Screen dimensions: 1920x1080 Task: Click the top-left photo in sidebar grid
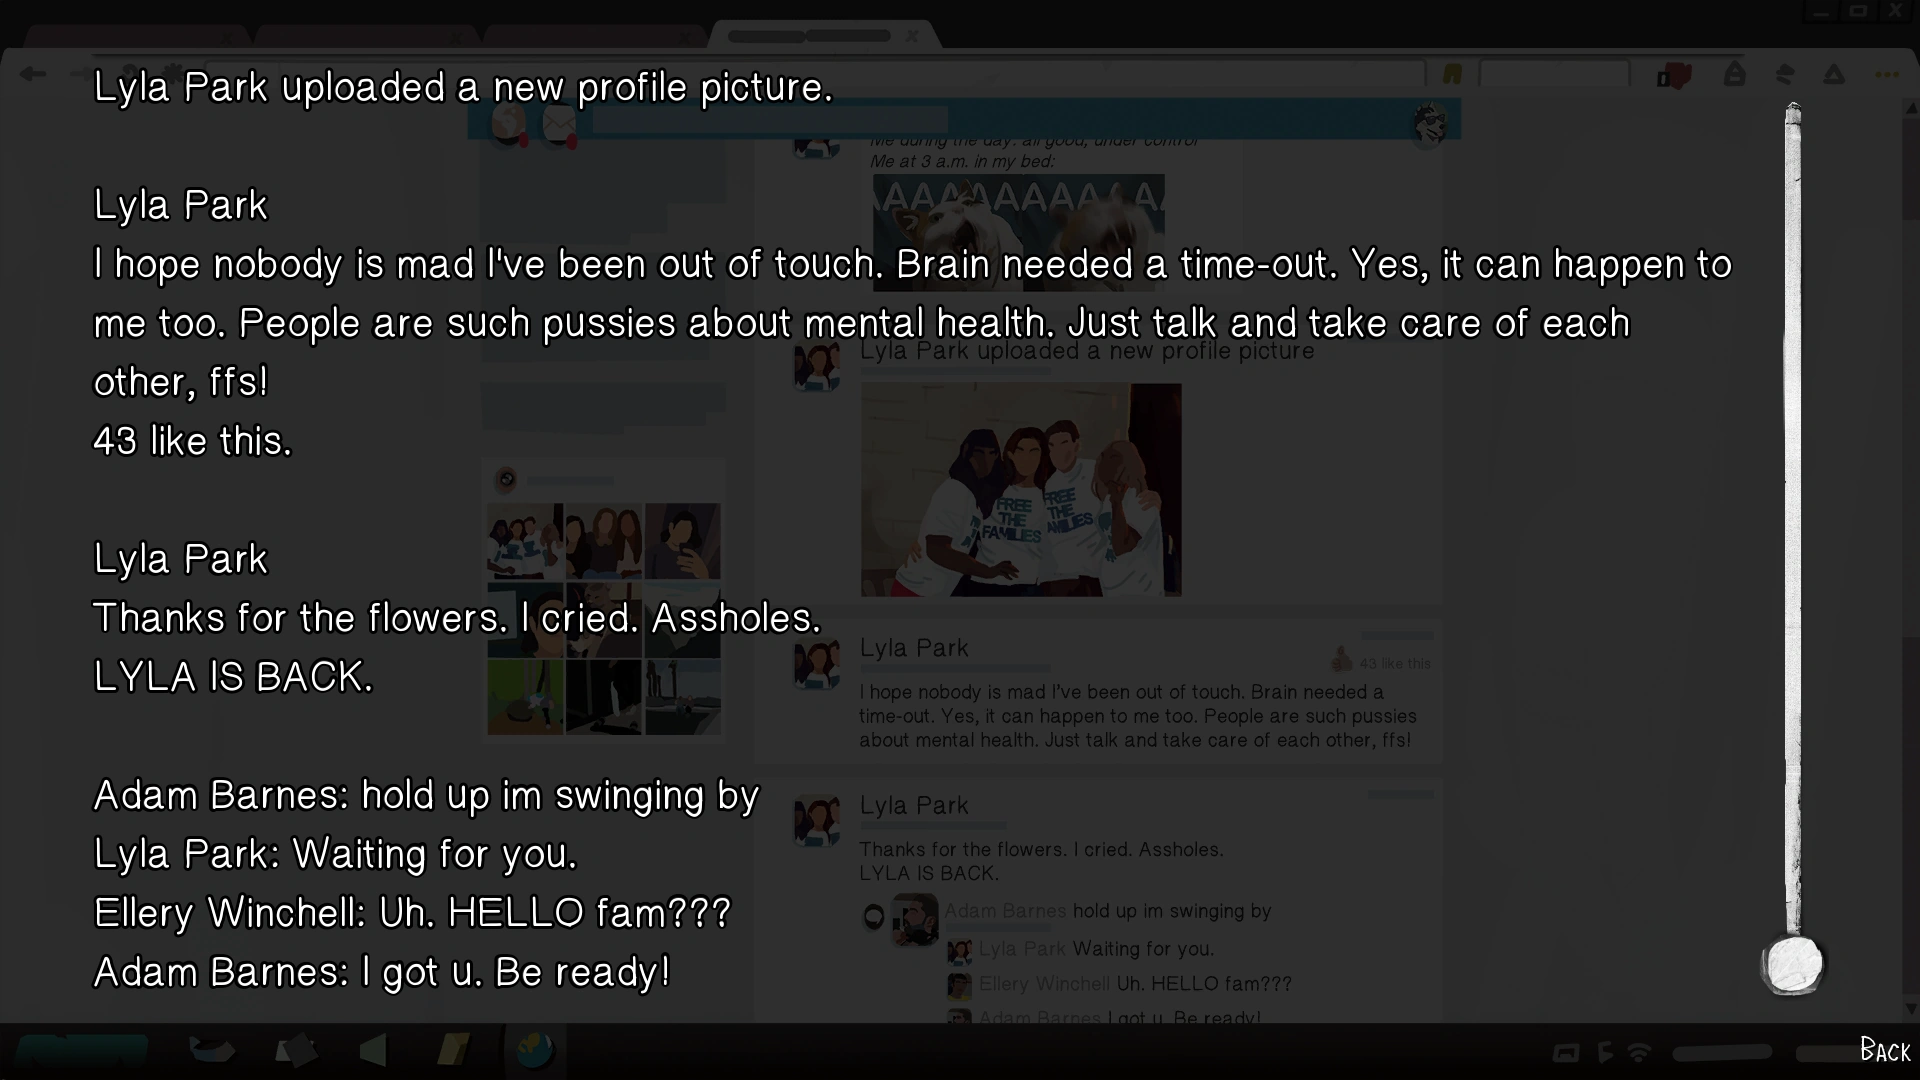(x=525, y=541)
